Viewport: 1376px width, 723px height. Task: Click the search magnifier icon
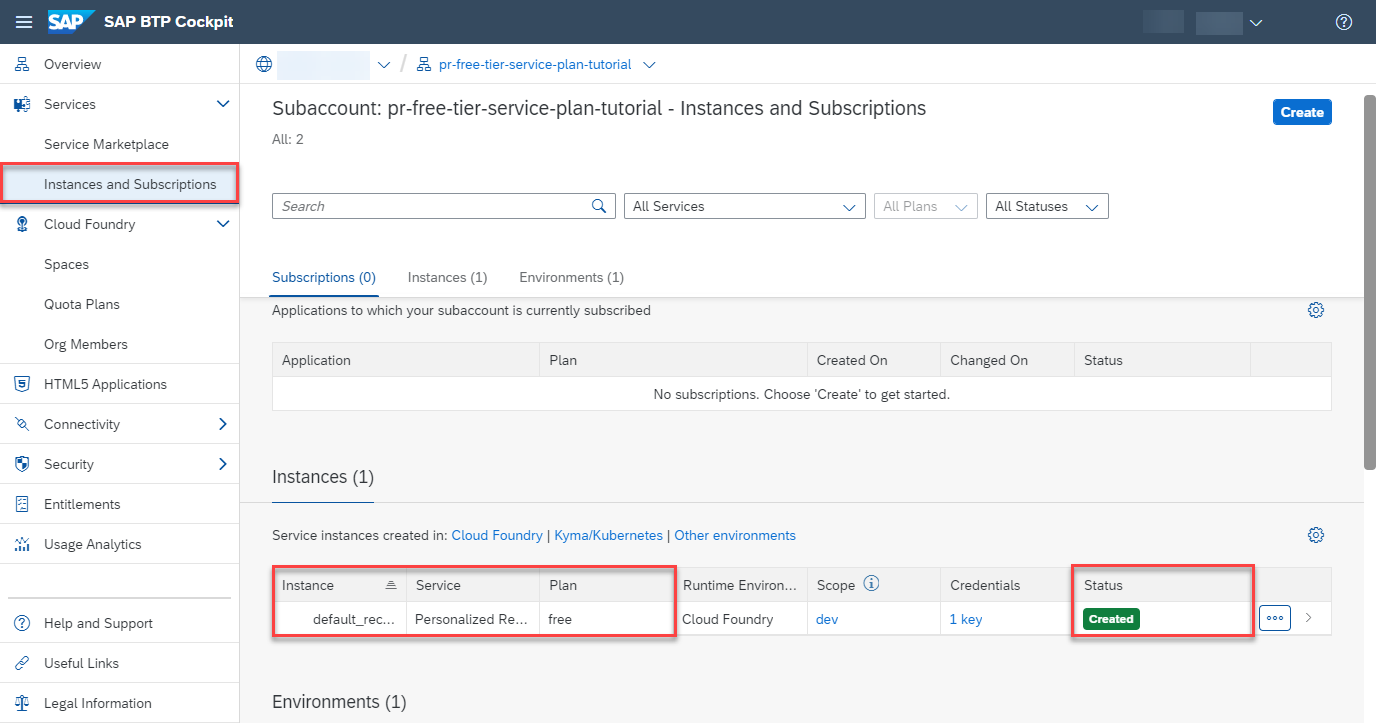pos(599,206)
